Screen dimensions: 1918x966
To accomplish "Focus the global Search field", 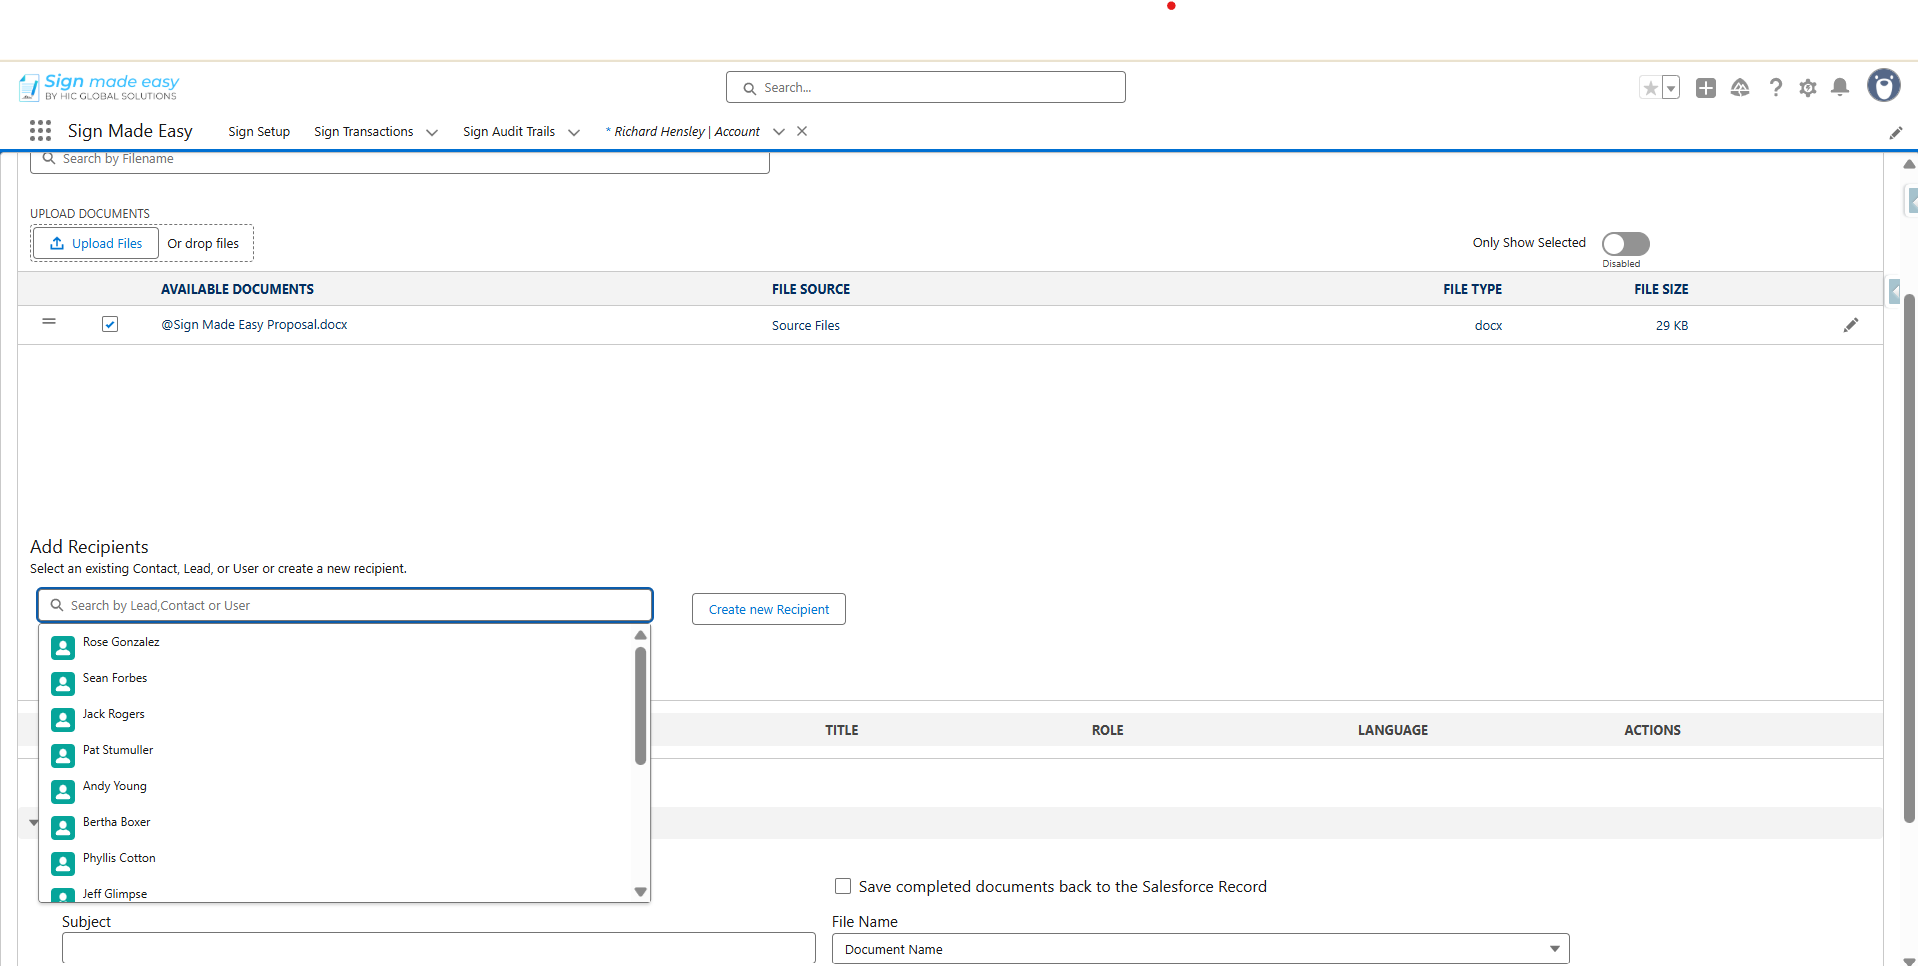I will [x=926, y=87].
